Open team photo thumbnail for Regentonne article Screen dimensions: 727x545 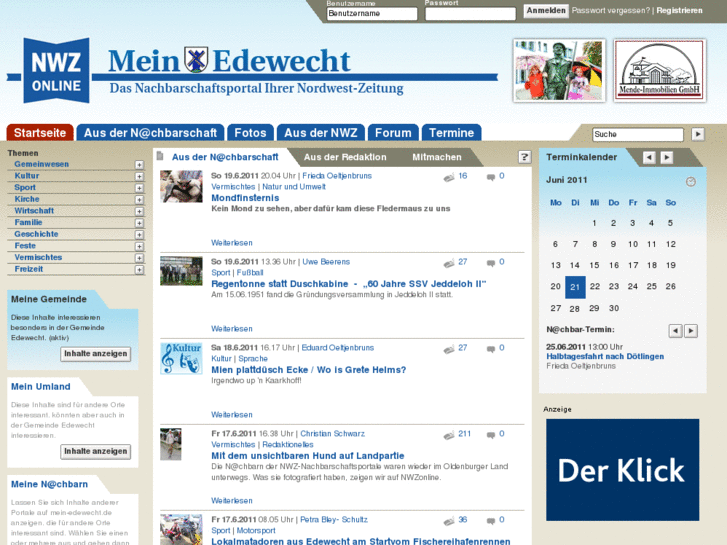181,271
